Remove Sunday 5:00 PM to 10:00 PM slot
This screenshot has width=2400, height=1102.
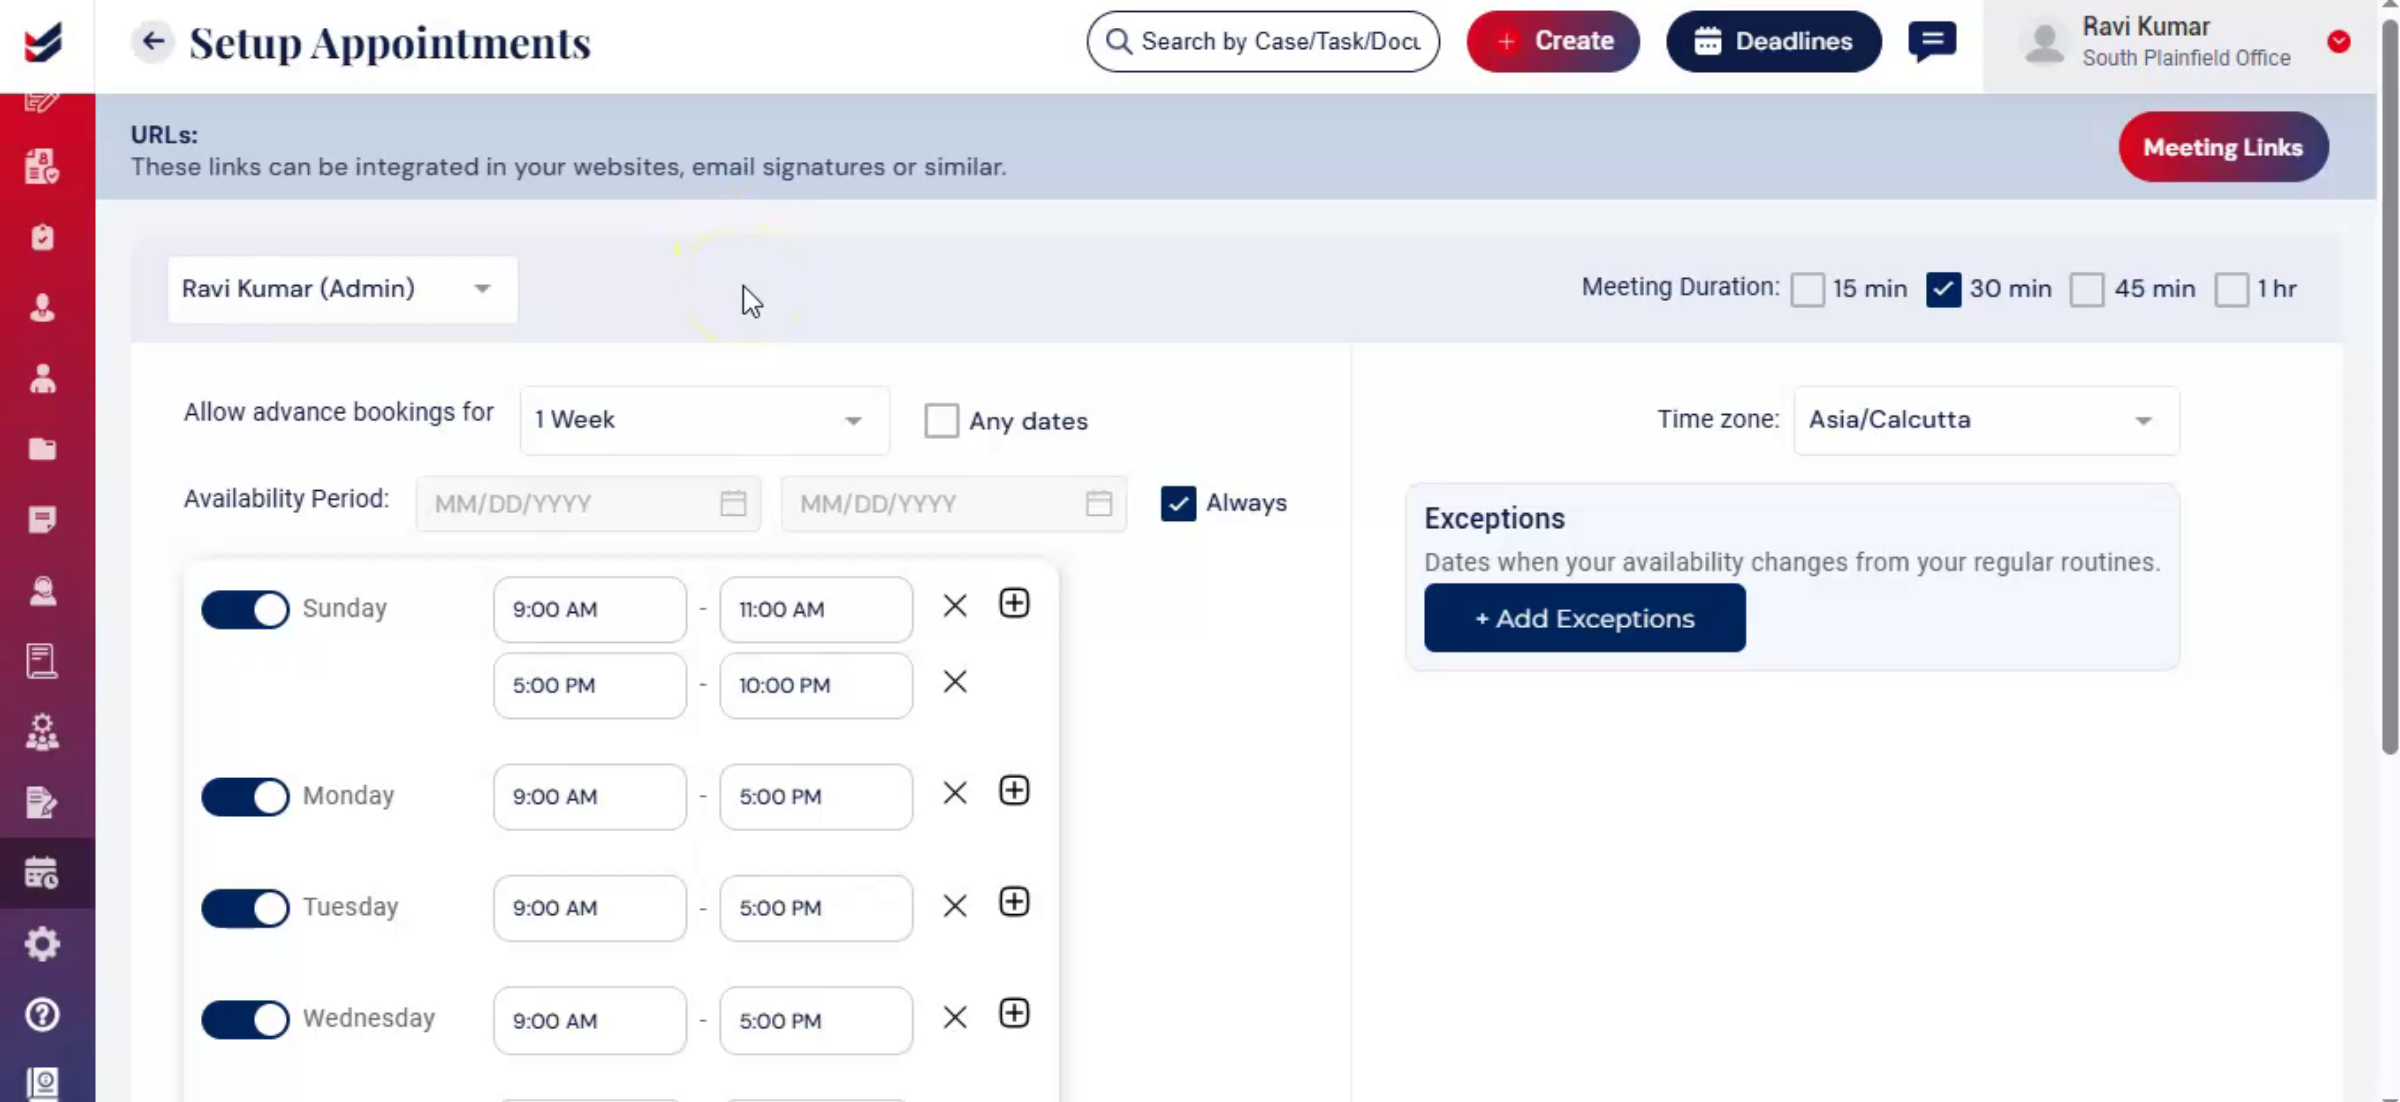(955, 683)
